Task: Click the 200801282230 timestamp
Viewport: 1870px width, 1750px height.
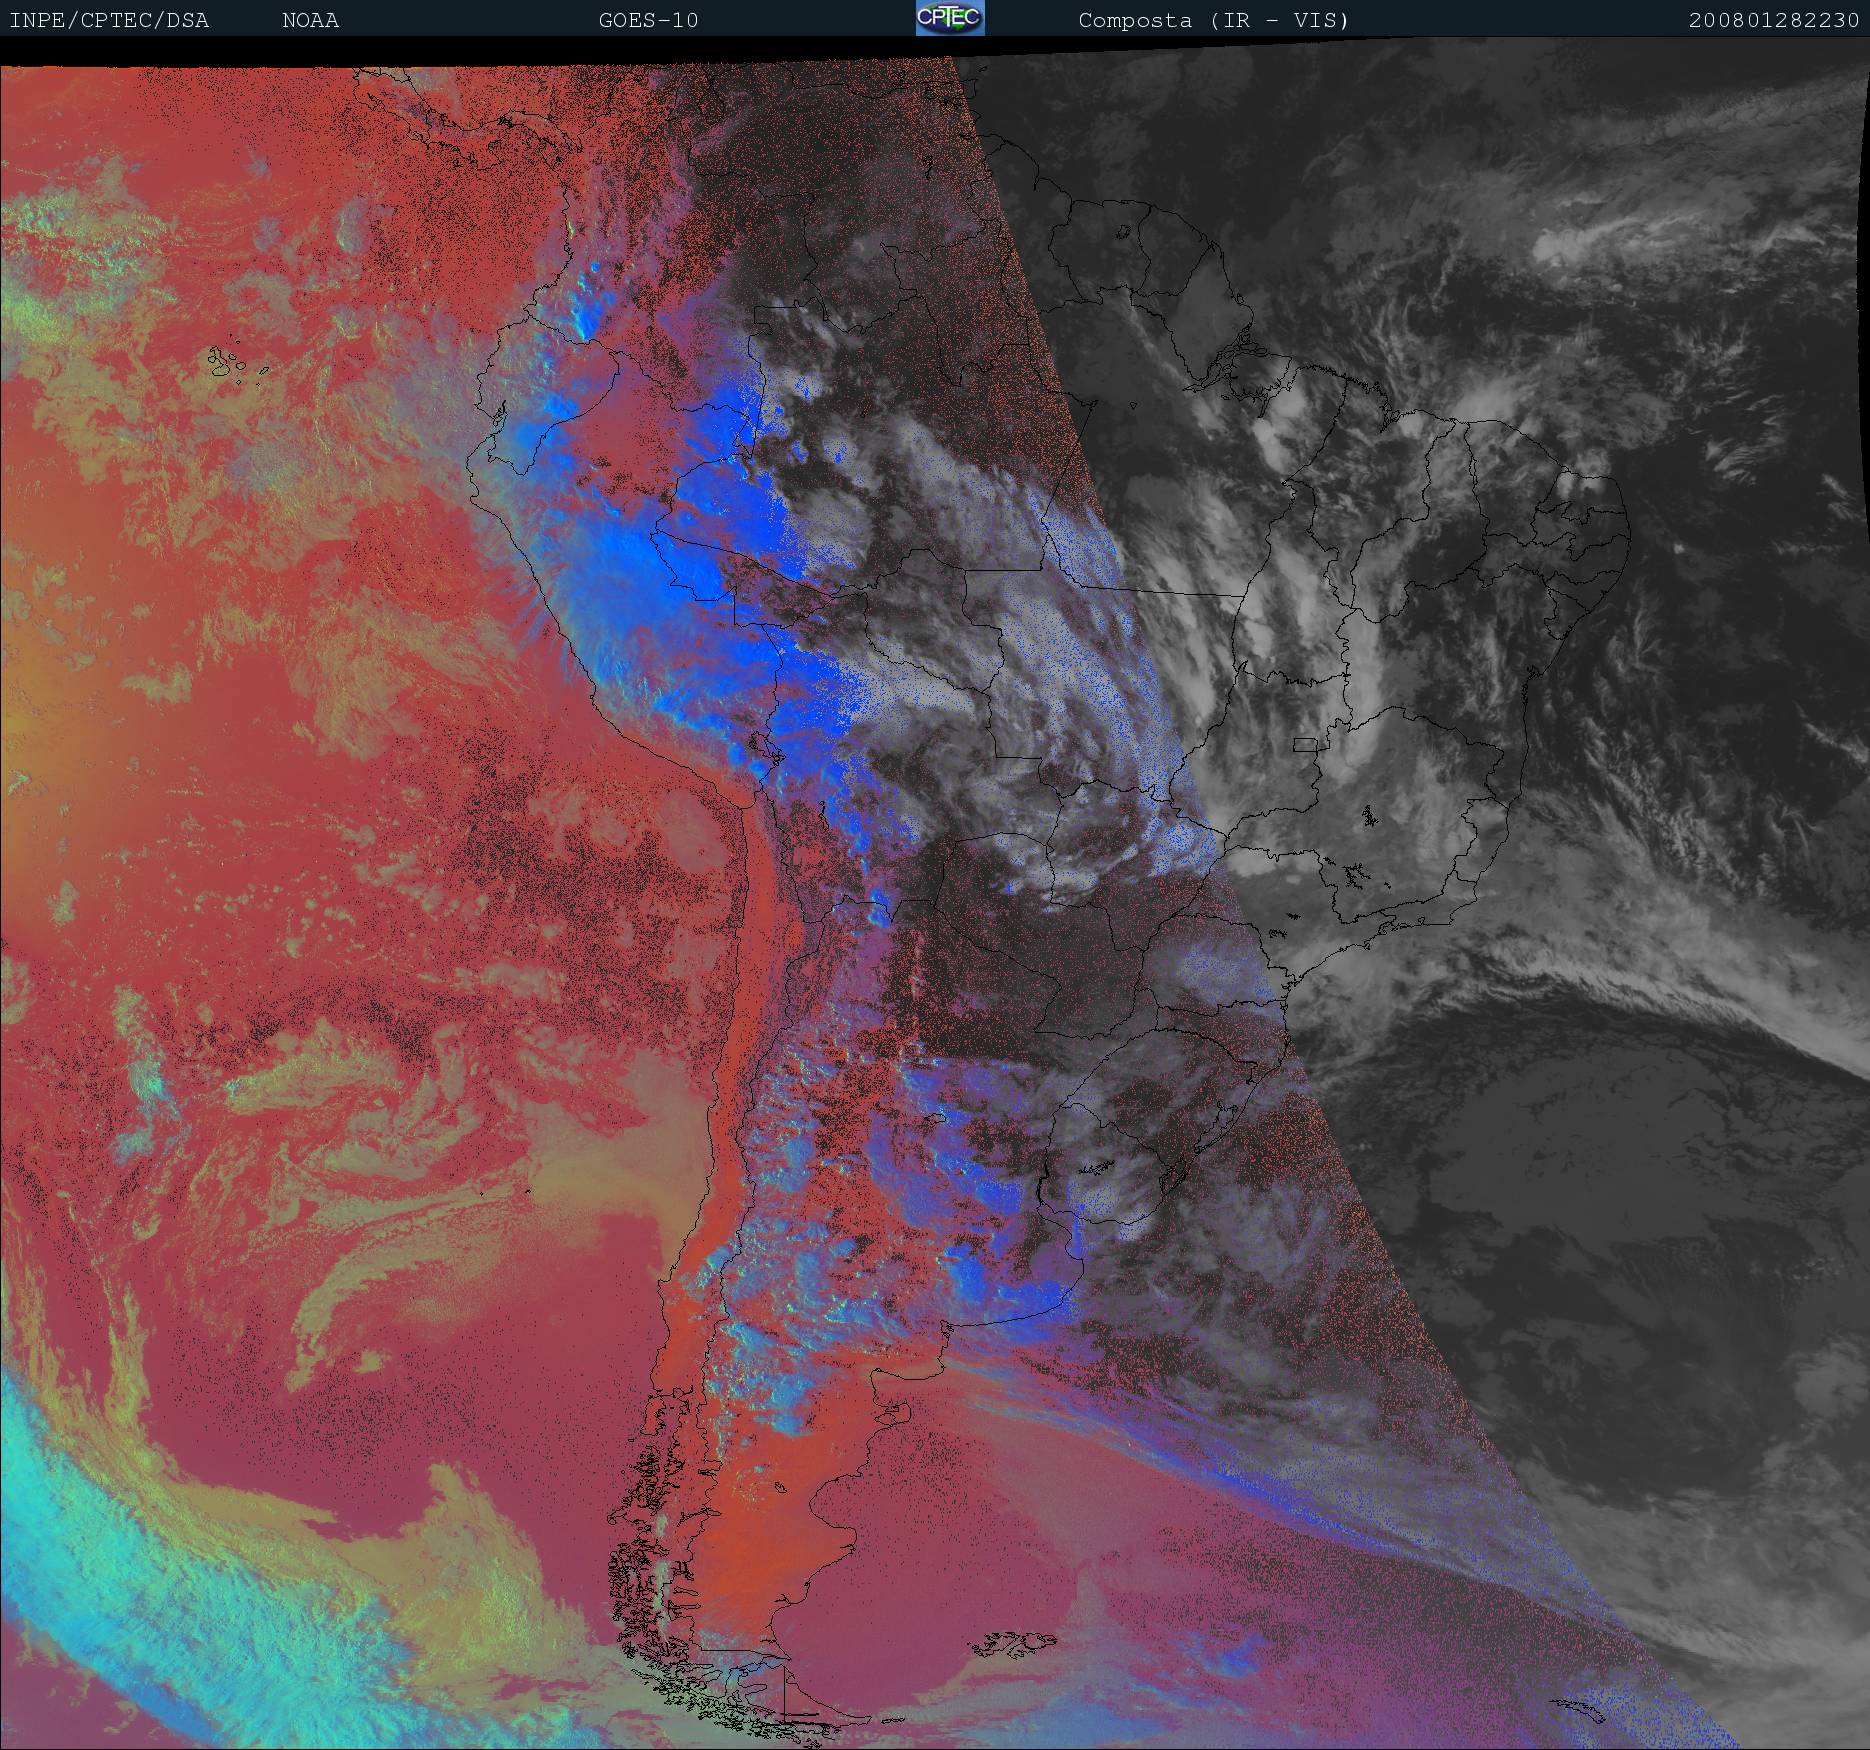Action: [1773, 21]
